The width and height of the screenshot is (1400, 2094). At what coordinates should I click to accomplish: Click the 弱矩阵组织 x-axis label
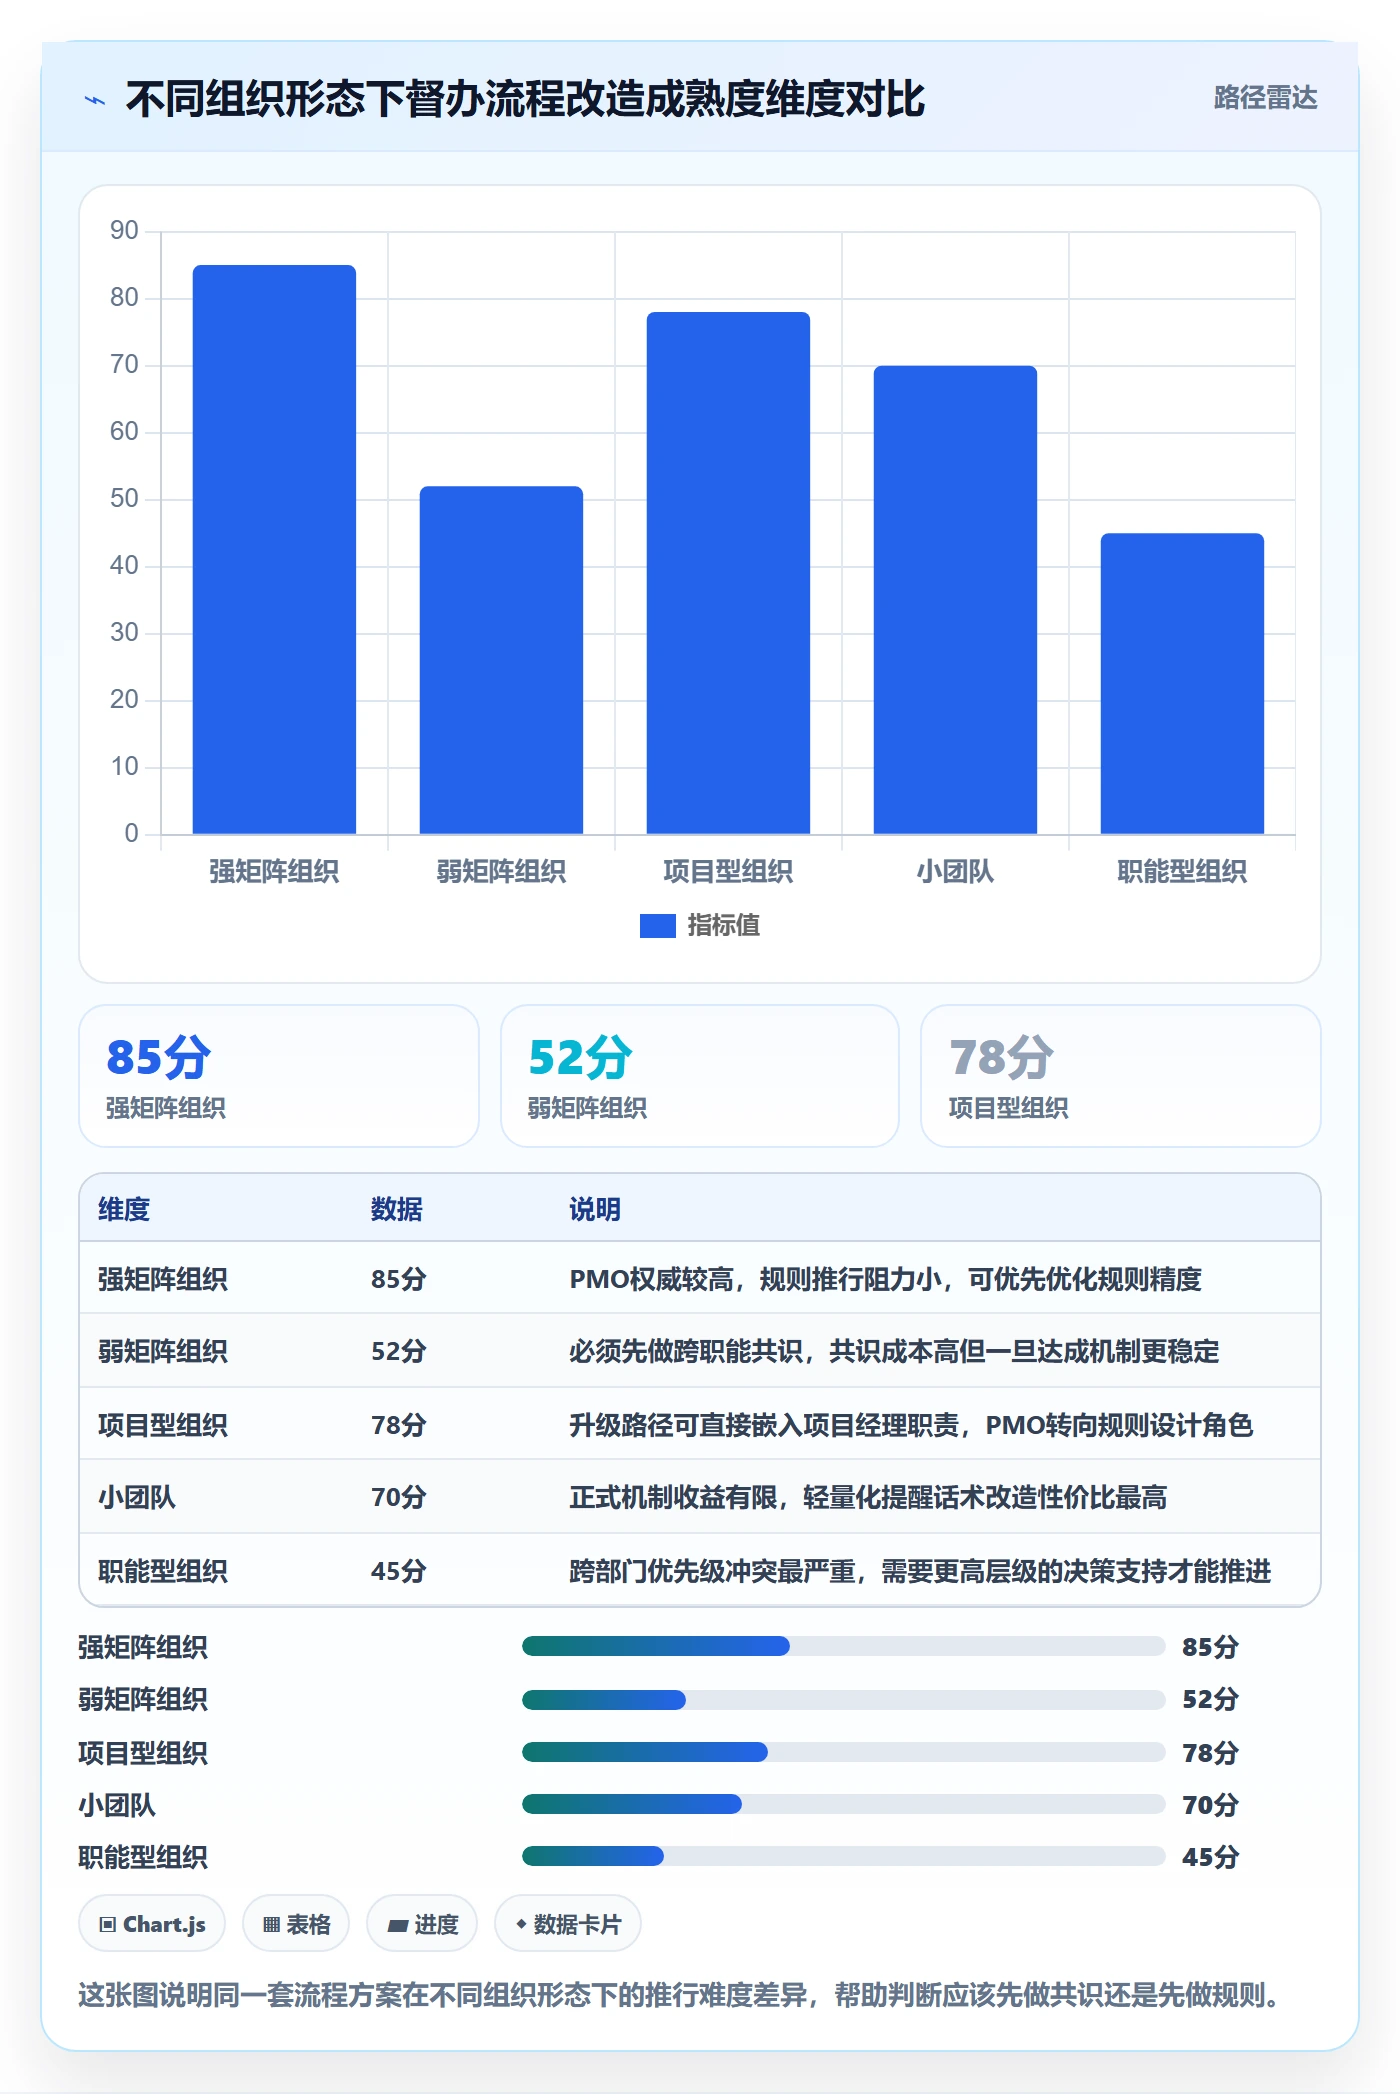[x=501, y=872]
